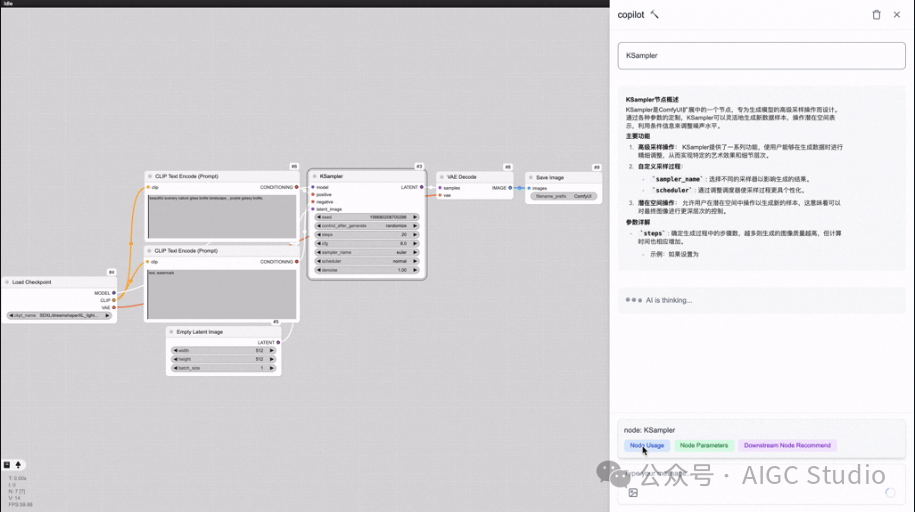Decrease height with left arrow
Screen dimensions: 915x512
click(175, 360)
